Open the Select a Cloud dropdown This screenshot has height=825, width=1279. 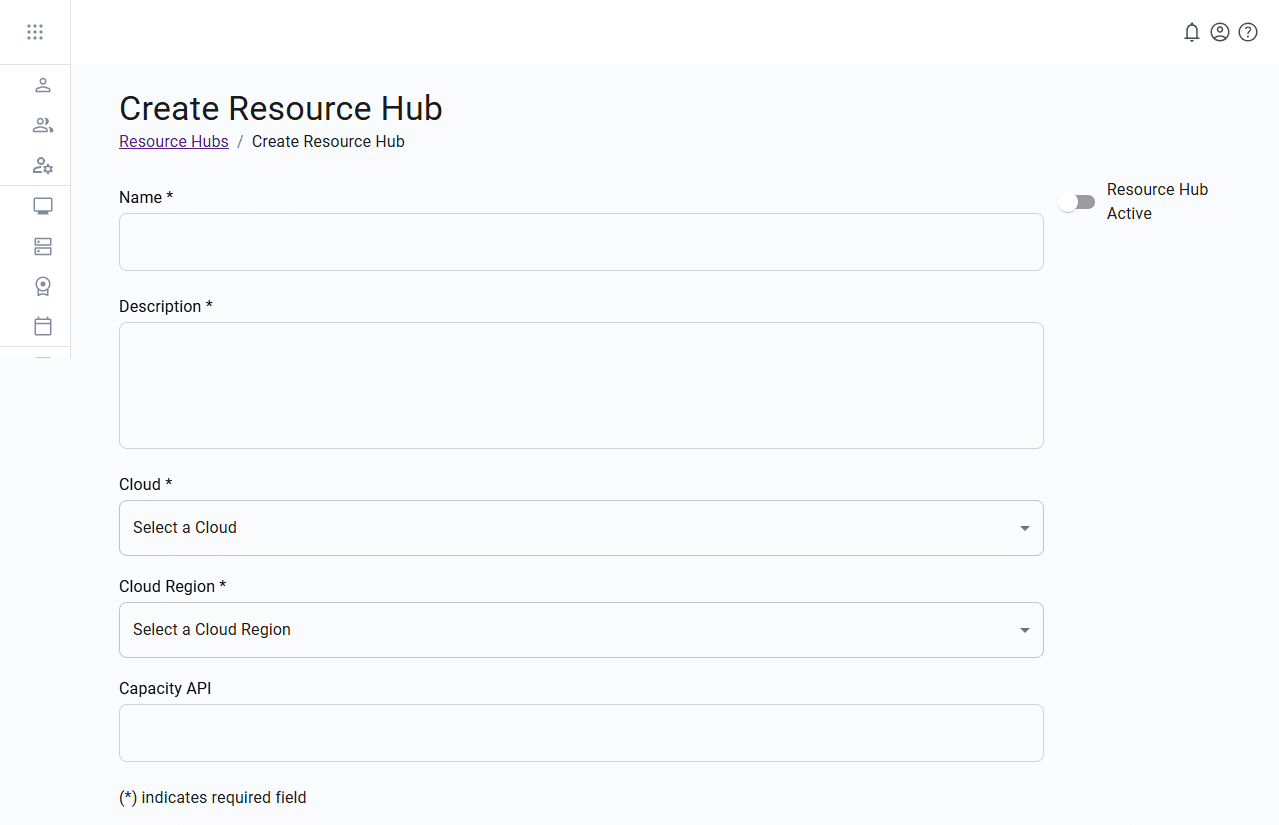(x=581, y=528)
